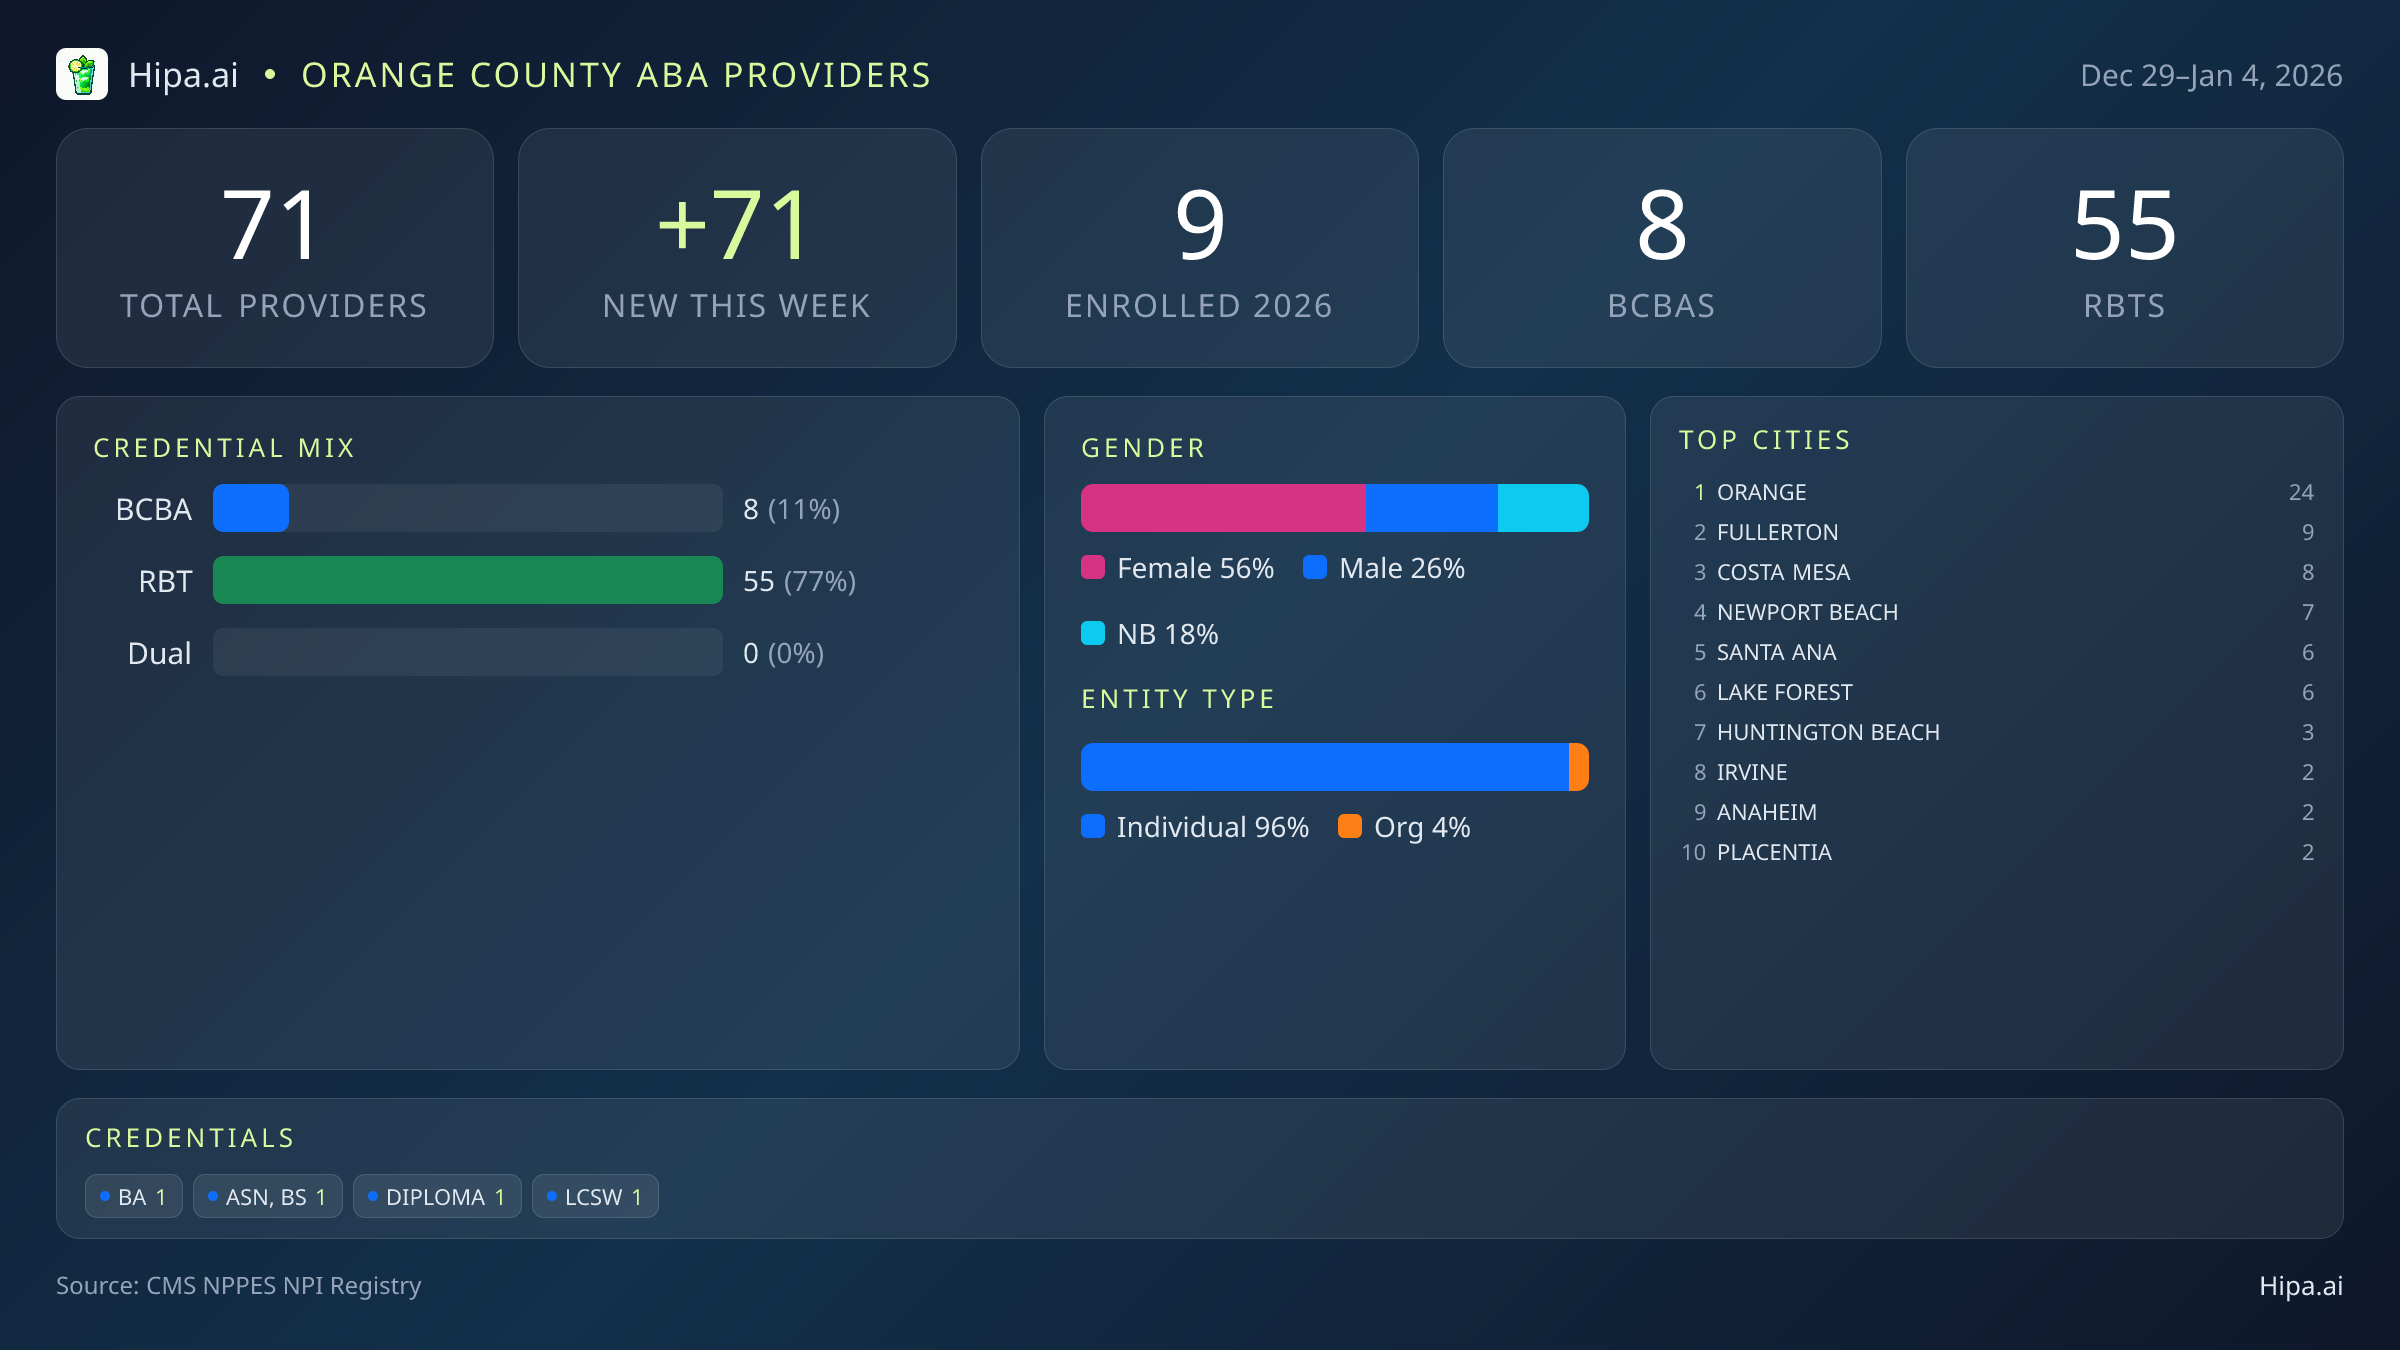The width and height of the screenshot is (2400, 1350).
Task: Select the Female legend swatch in Gender chart
Action: (1094, 567)
